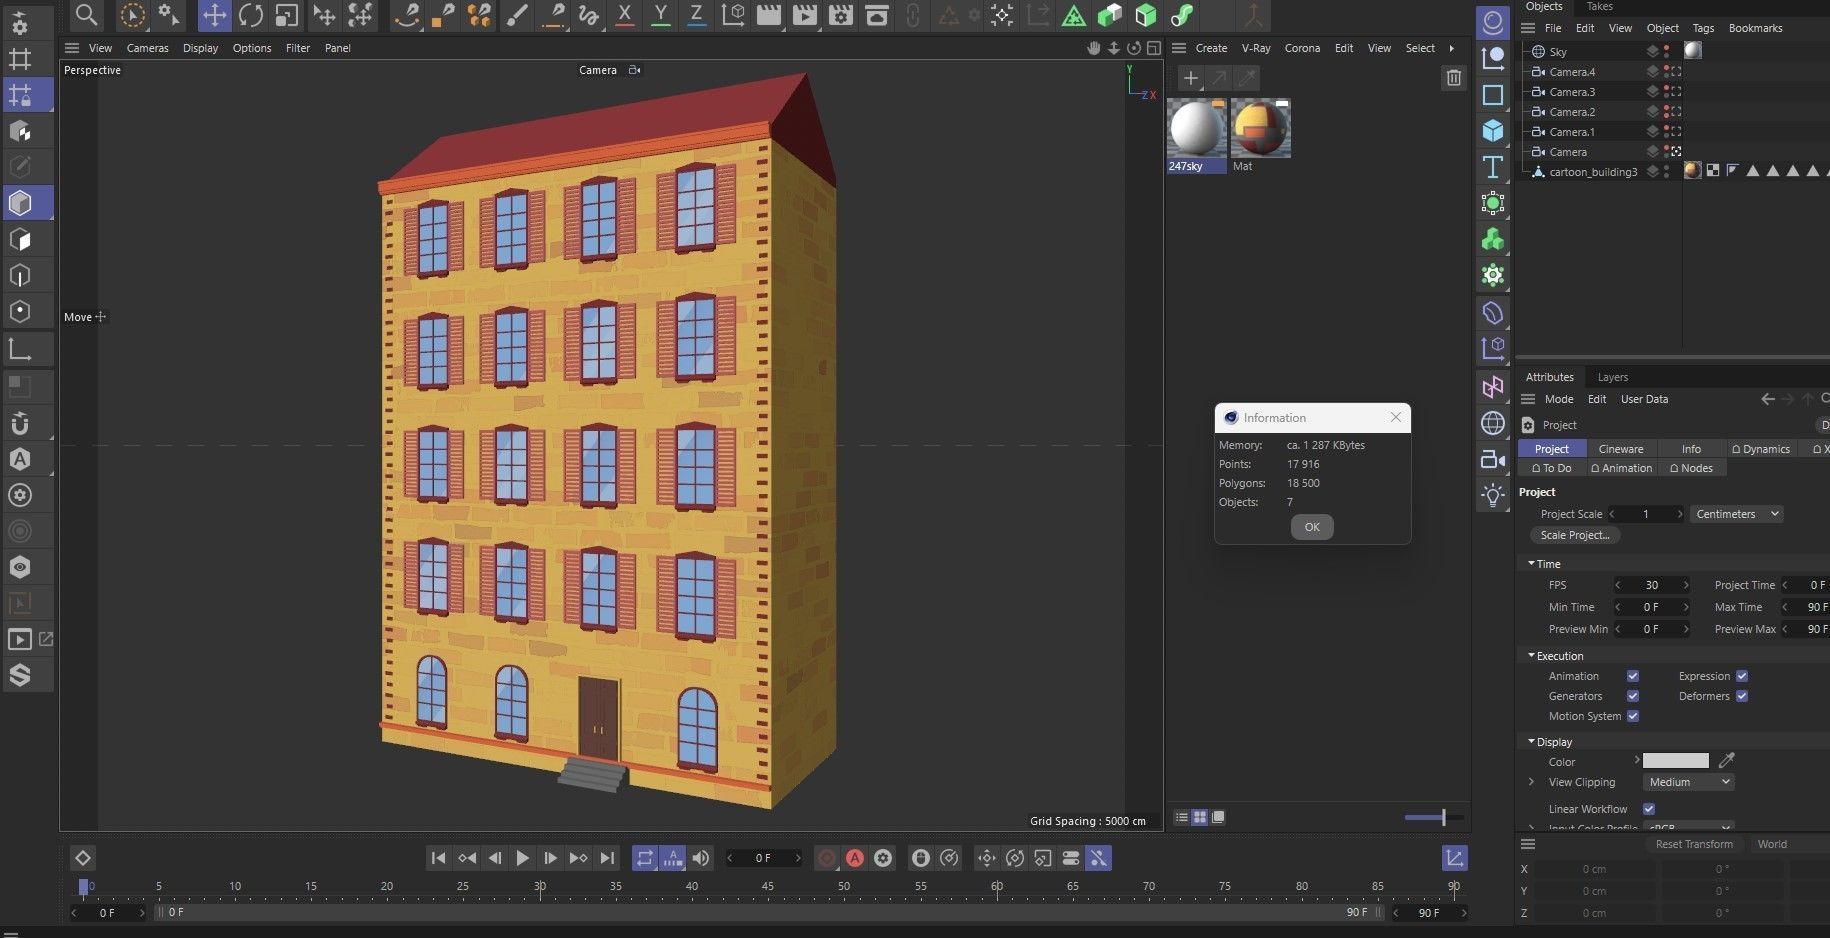Viewport: 1830px width, 938px height.
Task: Collapse the Time section
Action: (x=1531, y=564)
